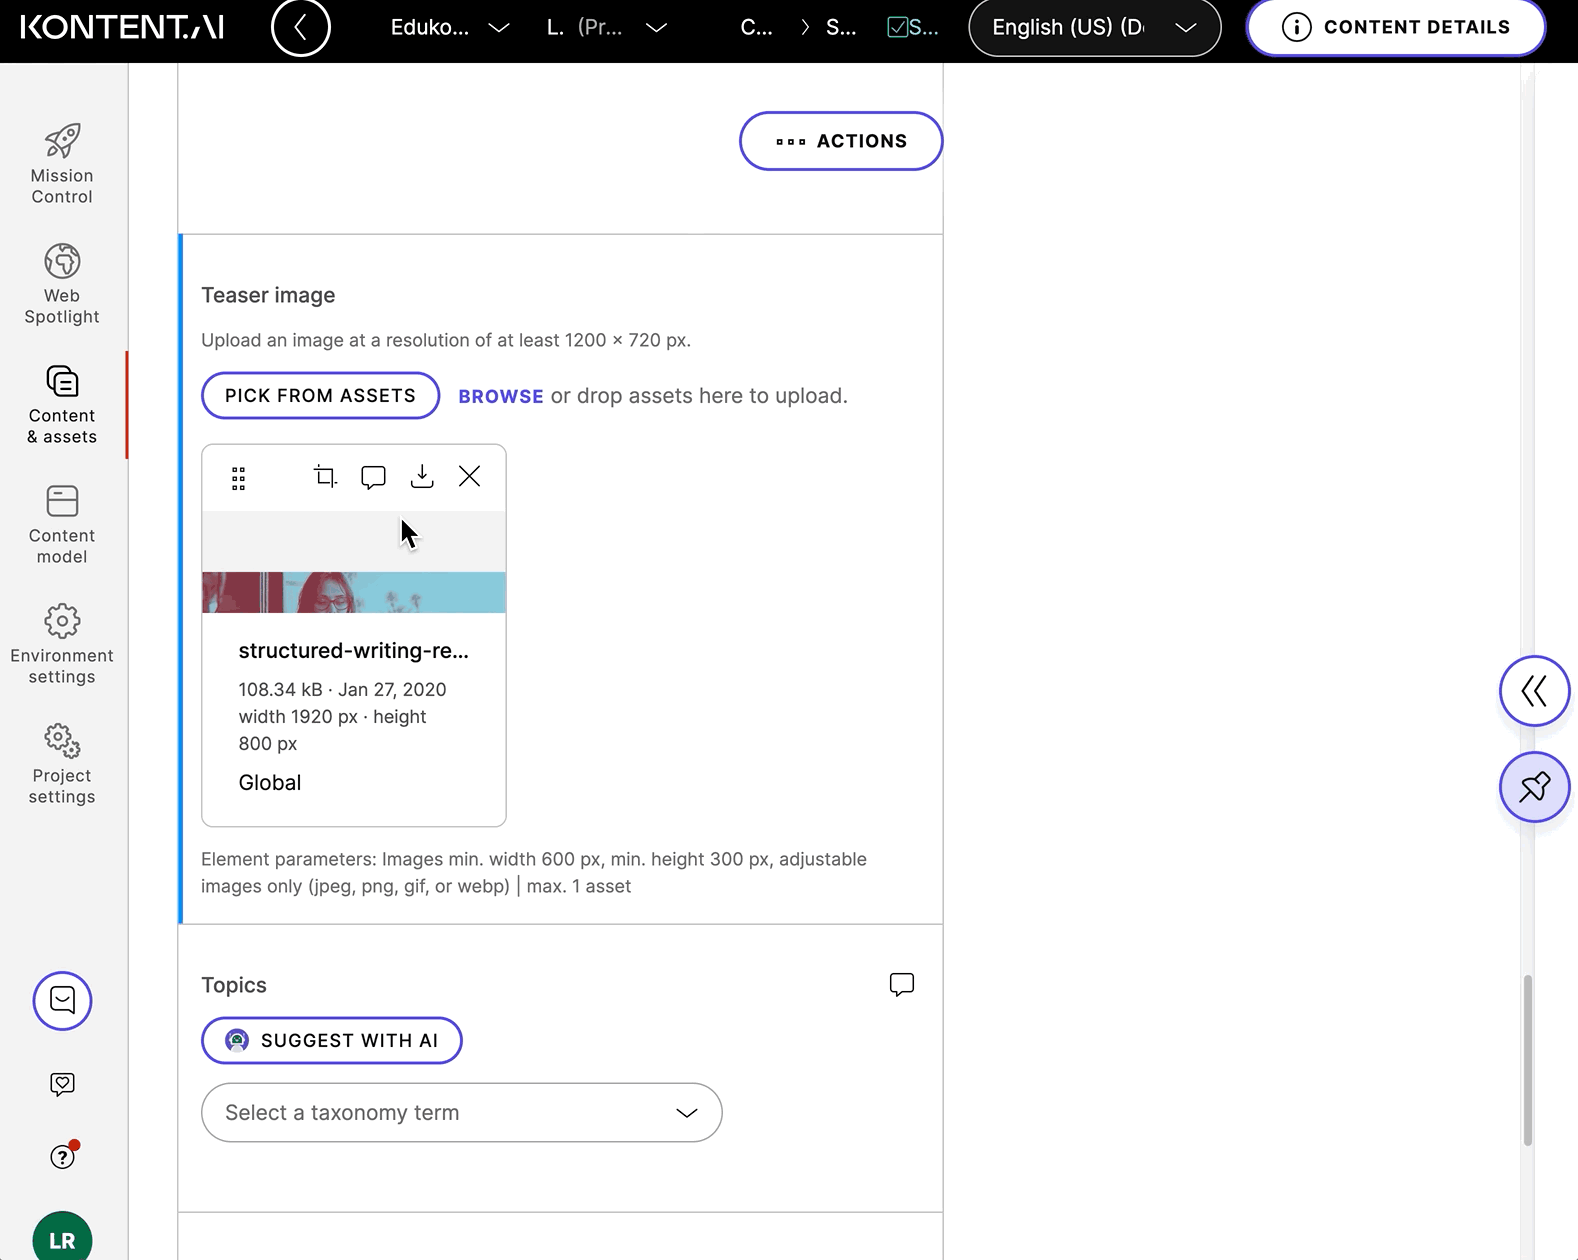Click the crop icon on the teaser asset
The image size is (1578, 1260).
pyautogui.click(x=325, y=477)
